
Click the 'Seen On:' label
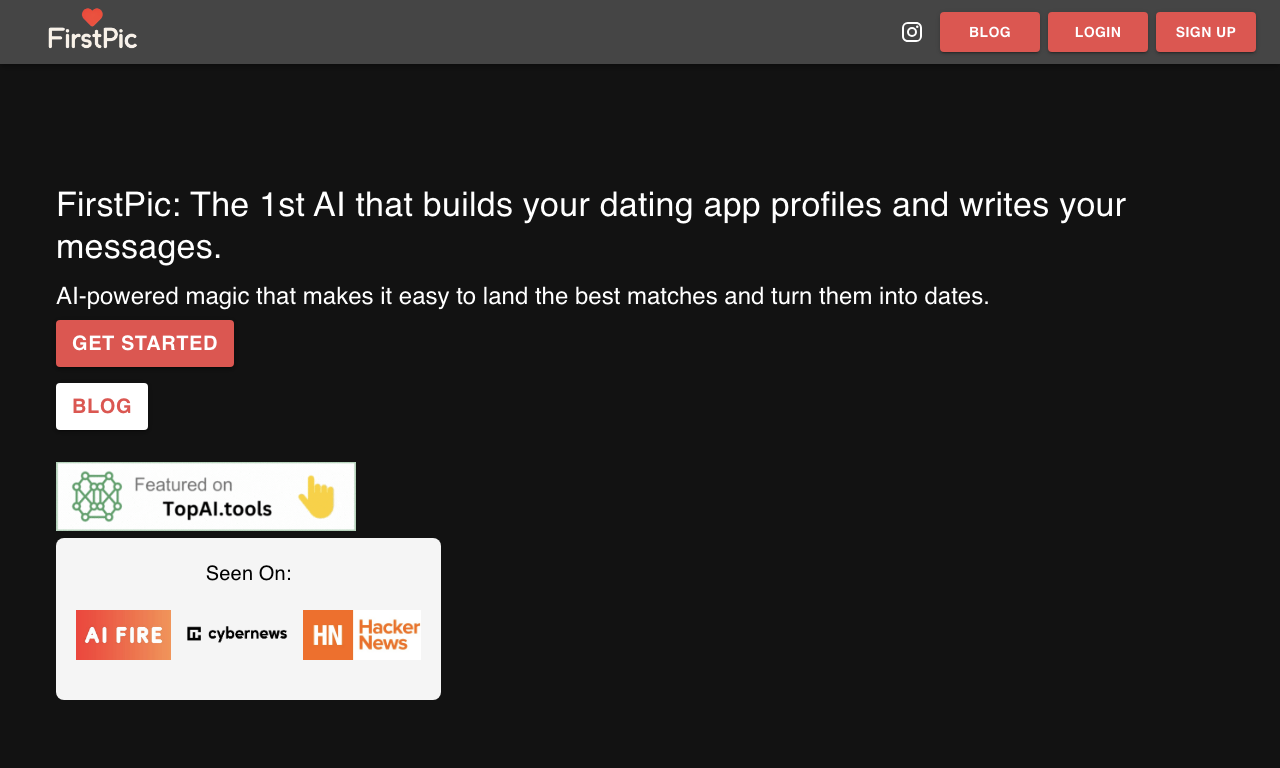pyautogui.click(x=249, y=573)
